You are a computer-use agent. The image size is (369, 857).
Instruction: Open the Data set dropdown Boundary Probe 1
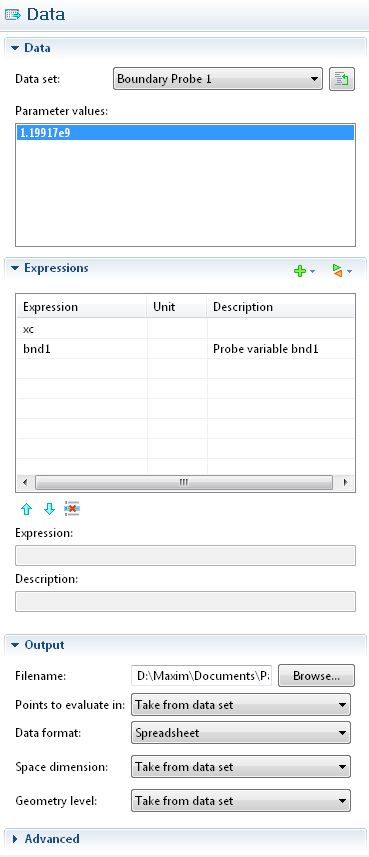tap(218, 79)
